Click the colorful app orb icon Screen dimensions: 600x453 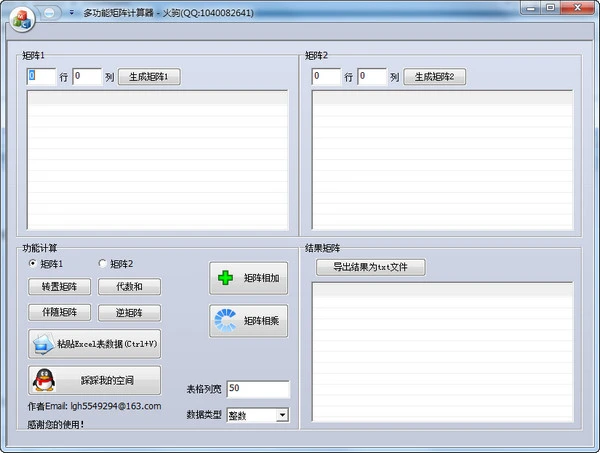(x=21, y=15)
